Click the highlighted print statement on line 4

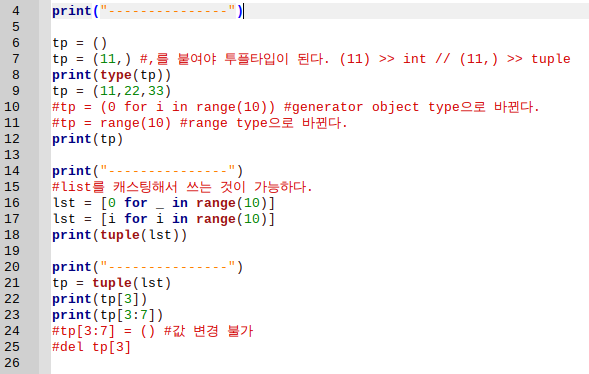148,11
